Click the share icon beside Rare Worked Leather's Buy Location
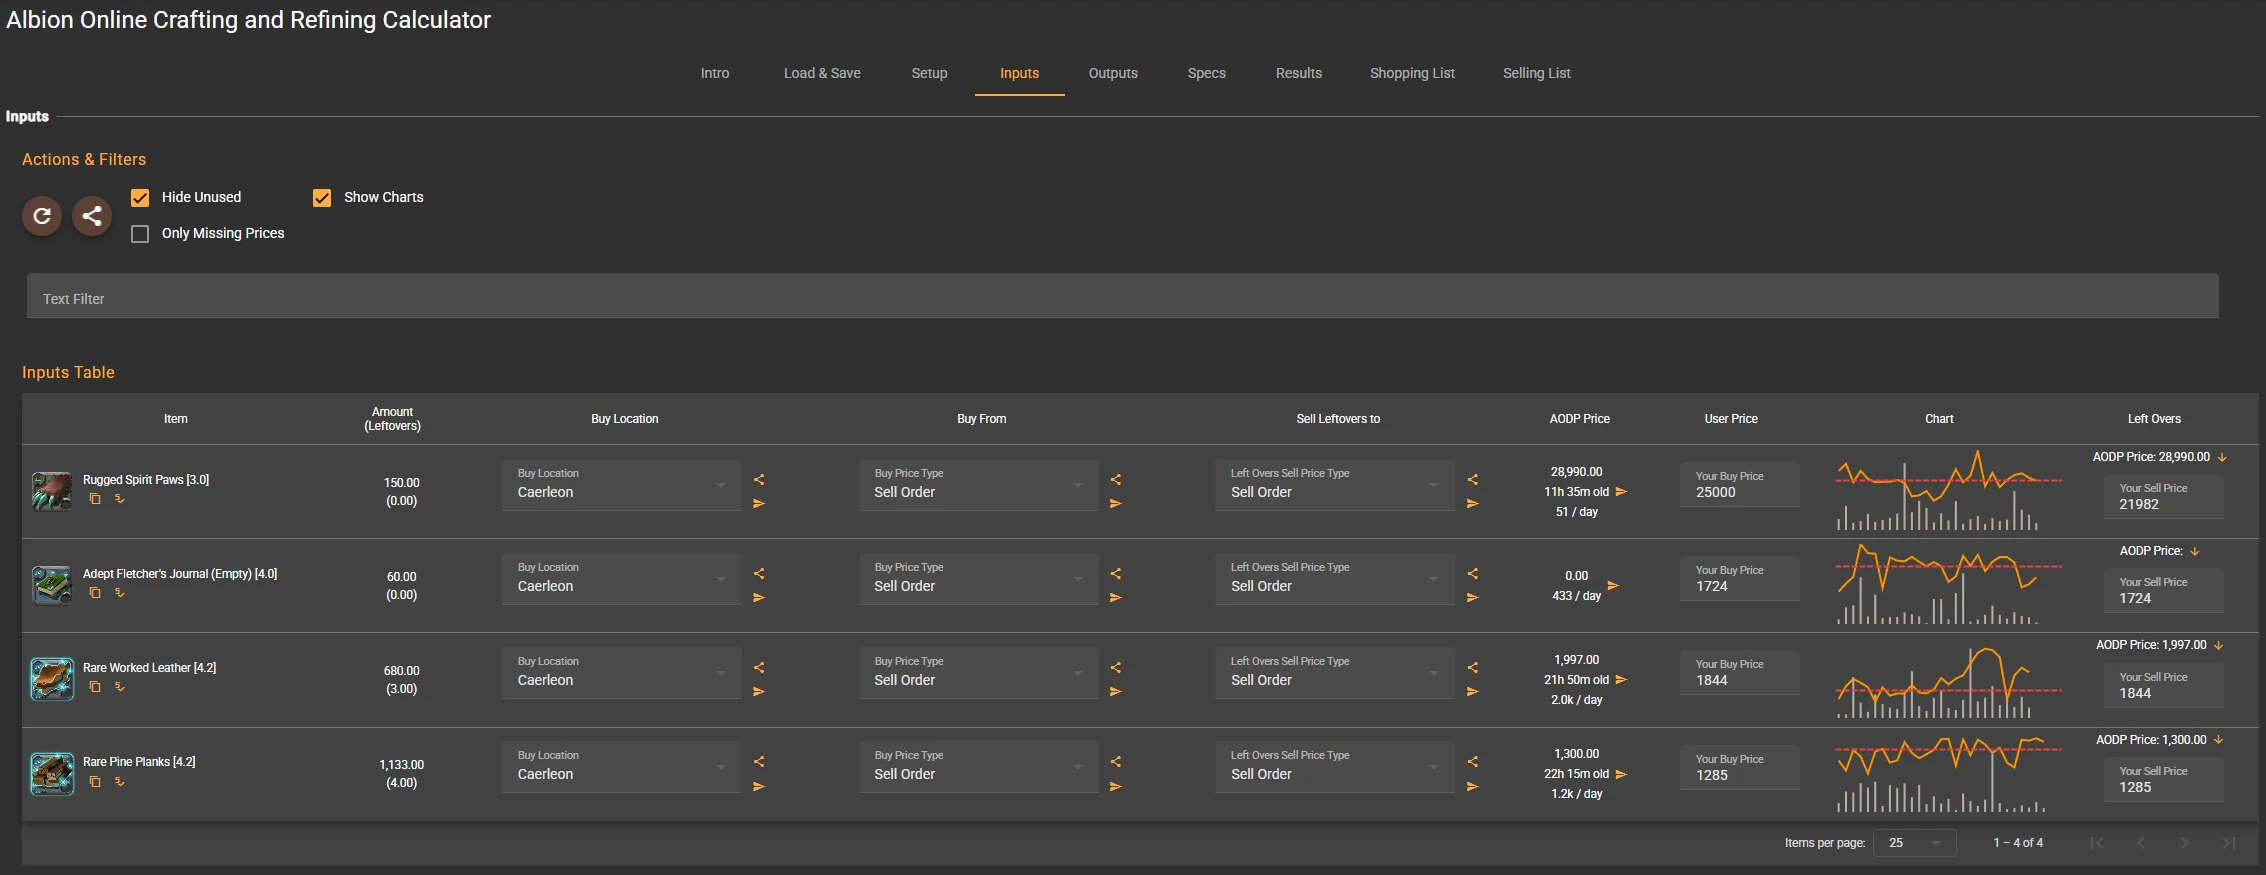This screenshot has height=875, width=2266. click(x=759, y=668)
